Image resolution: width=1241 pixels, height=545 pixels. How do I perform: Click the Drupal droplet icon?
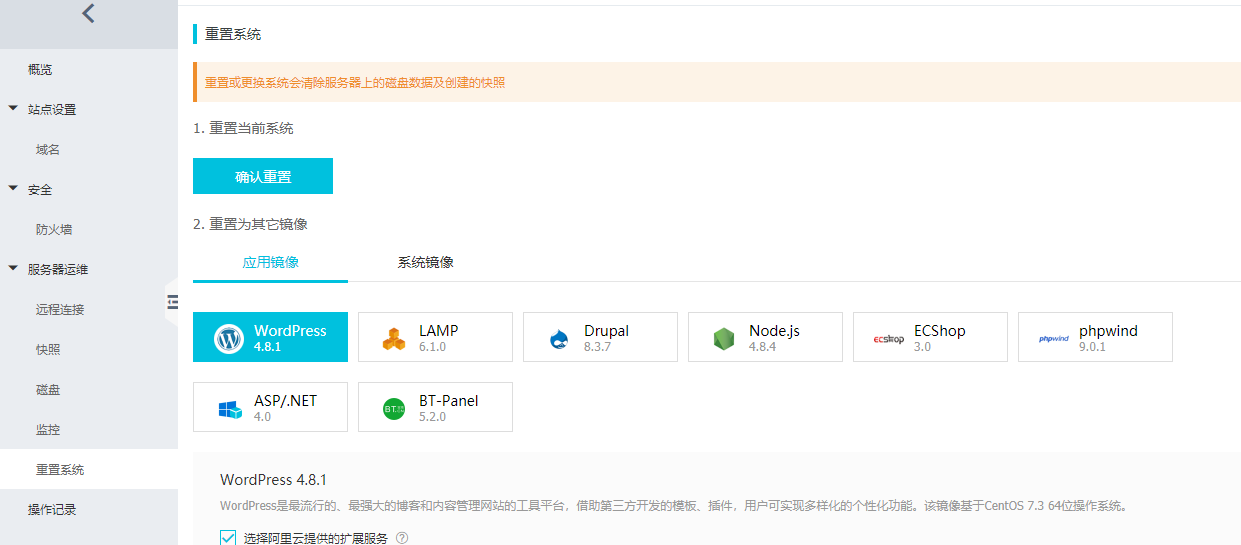[x=559, y=338]
